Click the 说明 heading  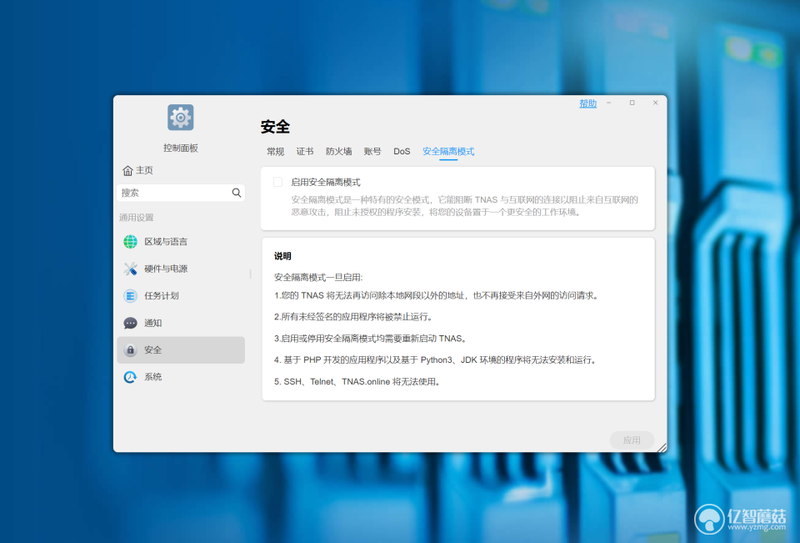pos(283,256)
